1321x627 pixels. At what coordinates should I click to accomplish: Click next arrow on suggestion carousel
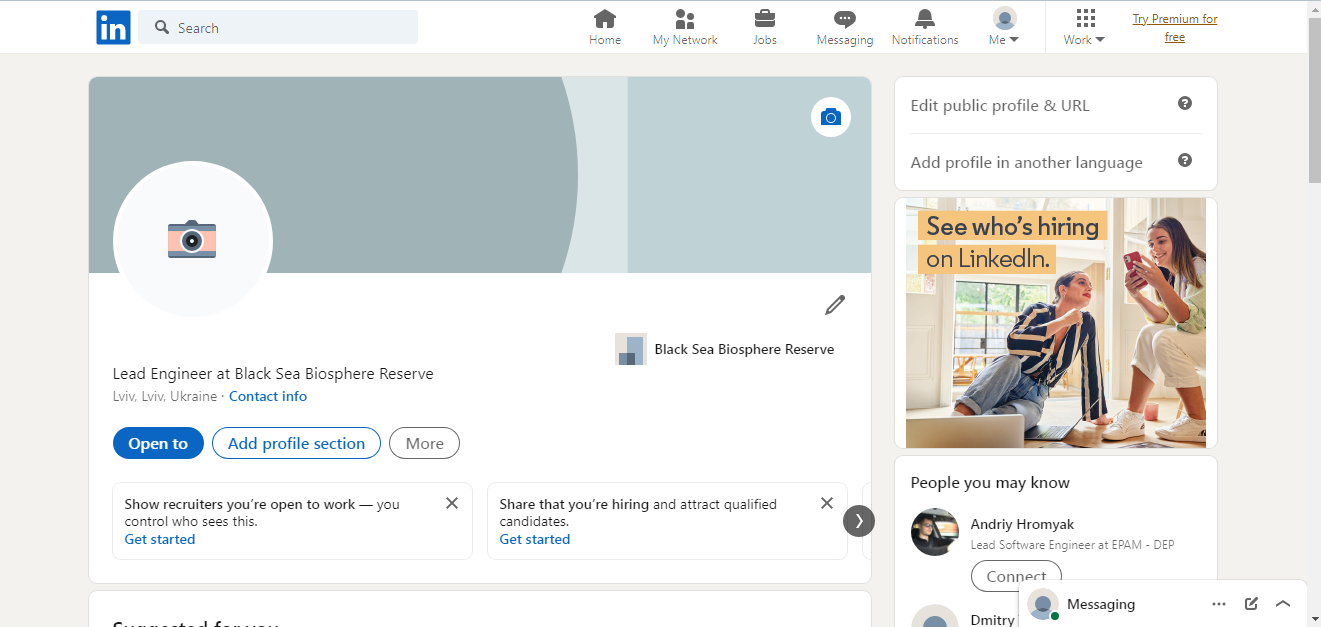tap(859, 521)
